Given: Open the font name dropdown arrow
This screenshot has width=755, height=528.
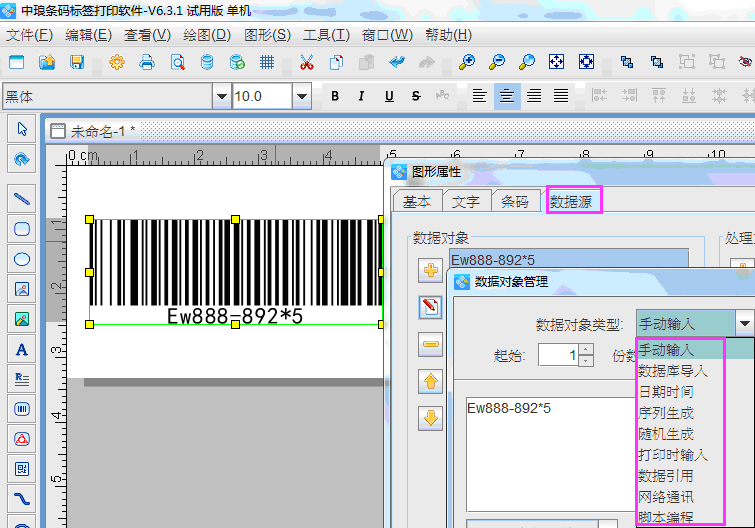Looking at the screenshot, I should (221, 96).
